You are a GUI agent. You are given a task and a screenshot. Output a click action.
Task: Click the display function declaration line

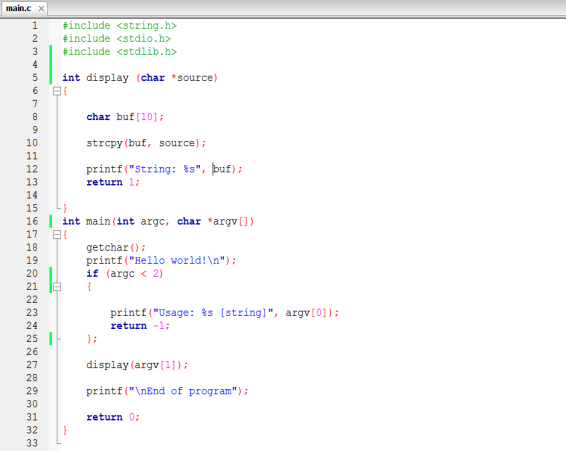coord(140,78)
